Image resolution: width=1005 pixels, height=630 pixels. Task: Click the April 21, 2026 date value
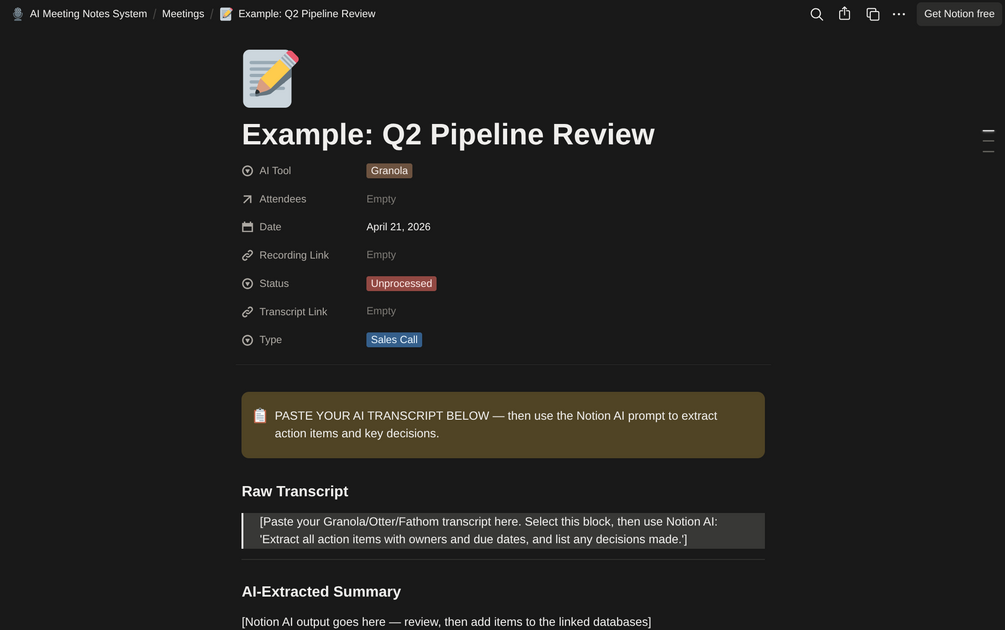pyautogui.click(x=398, y=227)
